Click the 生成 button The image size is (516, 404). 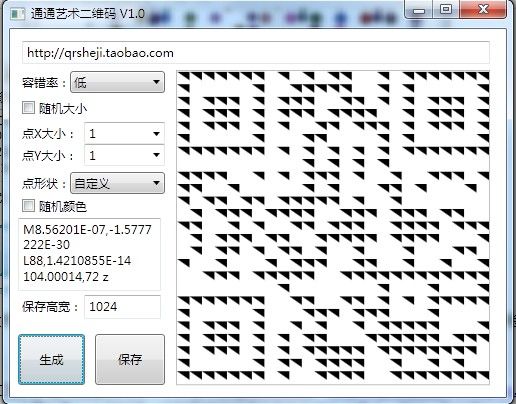(51, 359)
